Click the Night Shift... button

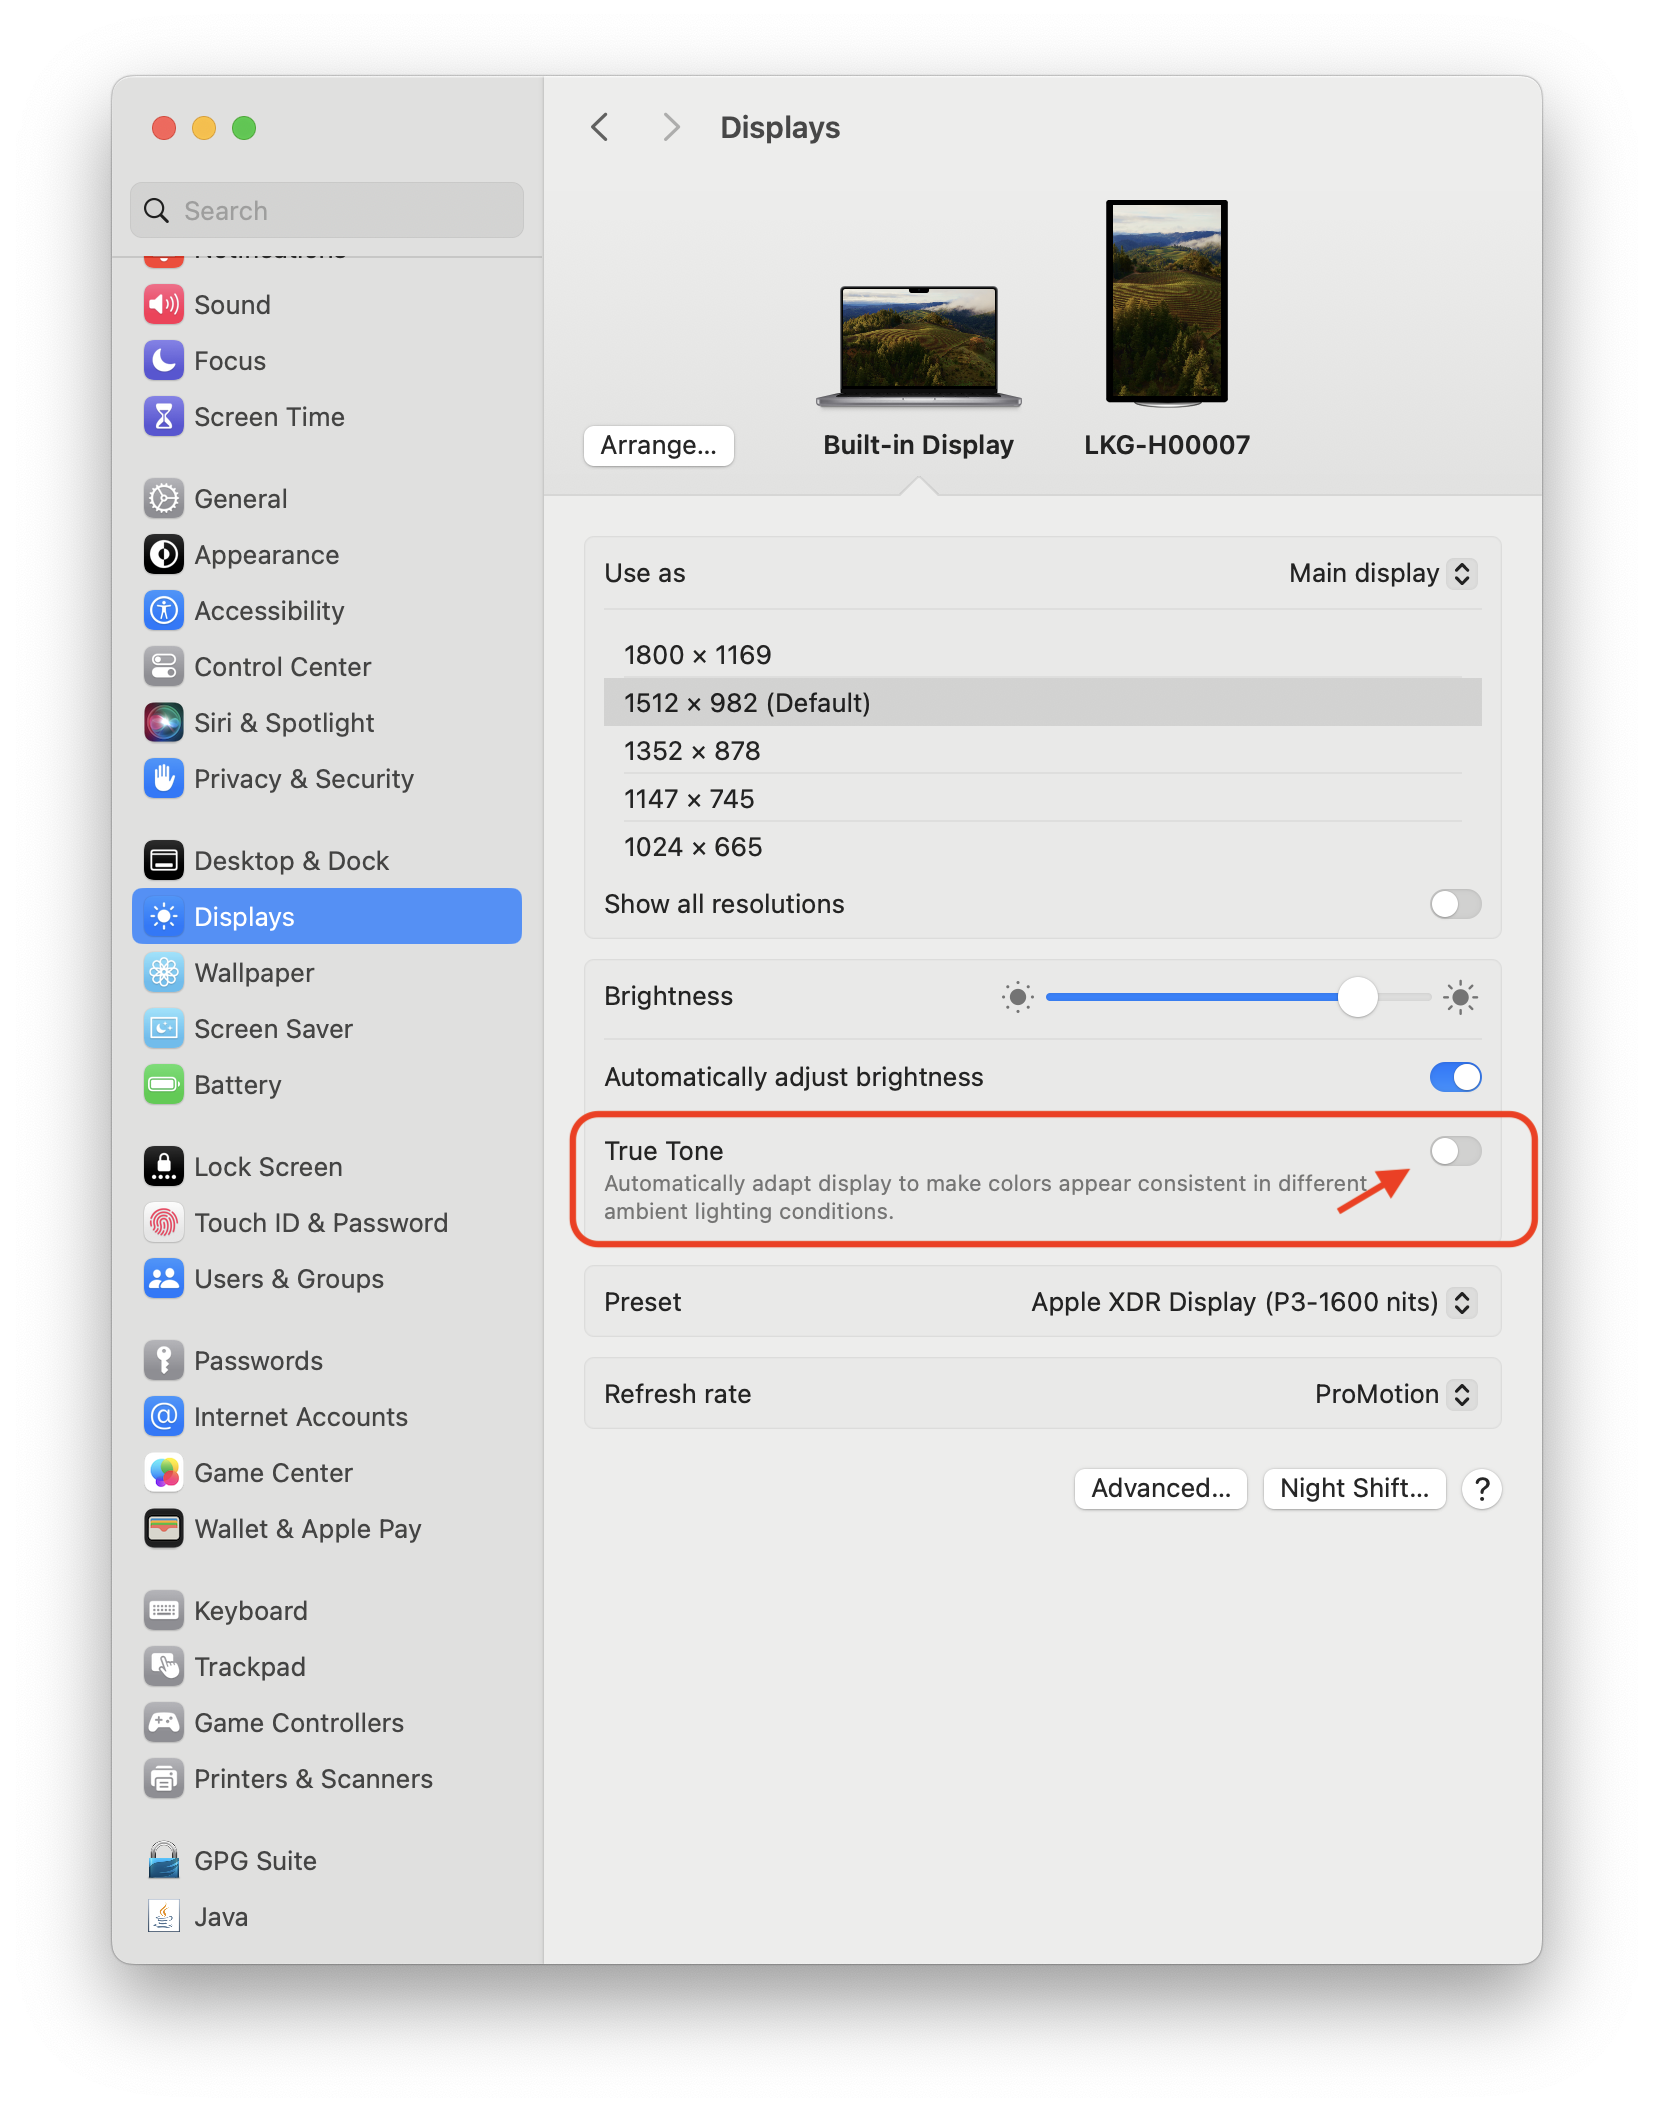(1354, 1488)
